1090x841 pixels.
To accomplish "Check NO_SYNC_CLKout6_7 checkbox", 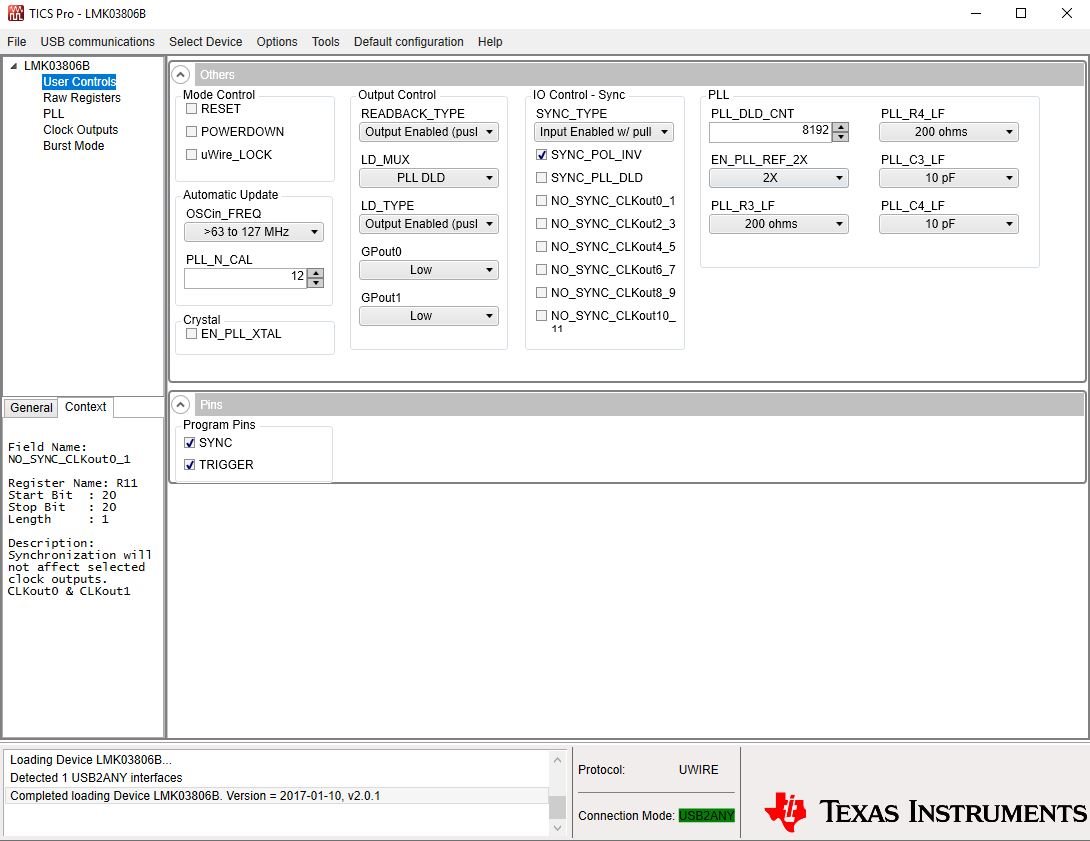I will [542, 269].
